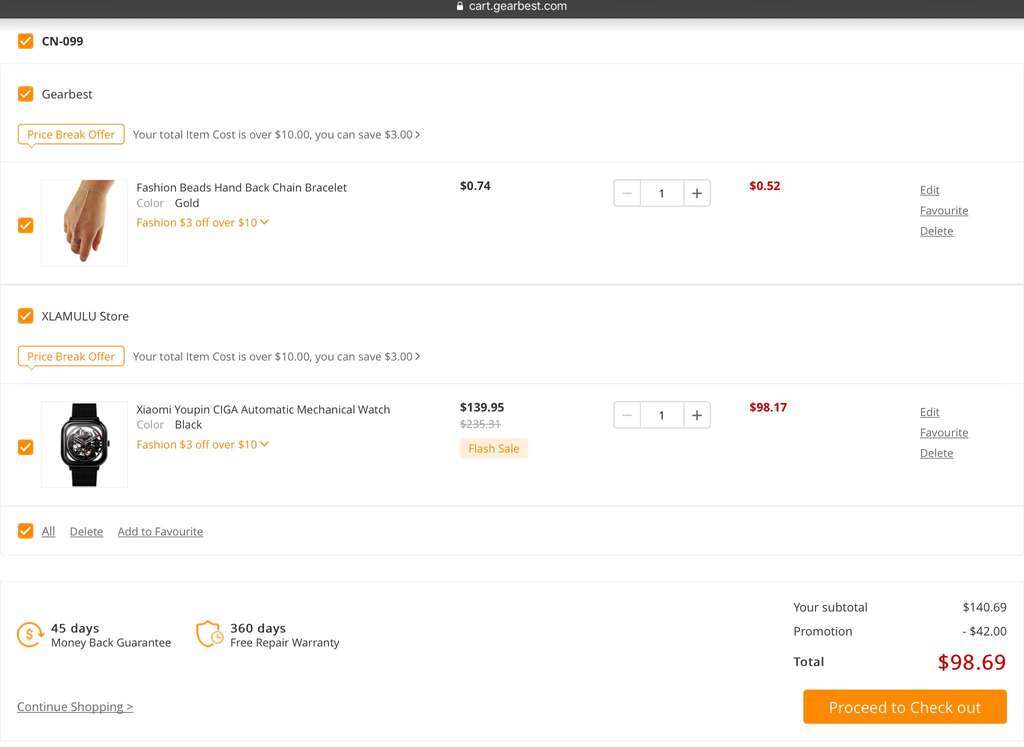
Task: Click the 45 days money back icon
Action: point(30,634)
